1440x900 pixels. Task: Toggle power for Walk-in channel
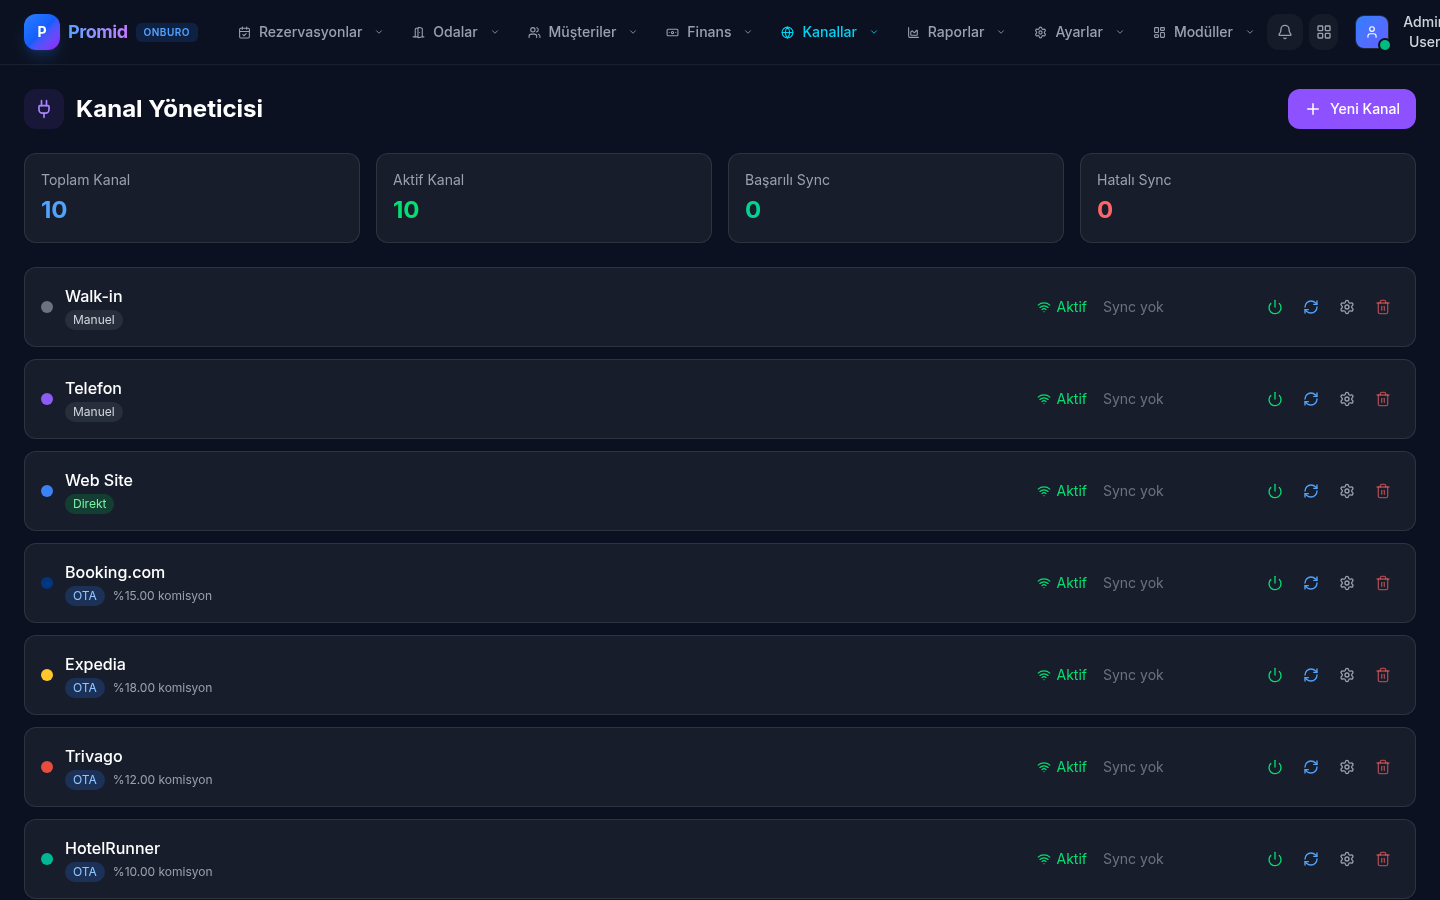point(1275,307)
